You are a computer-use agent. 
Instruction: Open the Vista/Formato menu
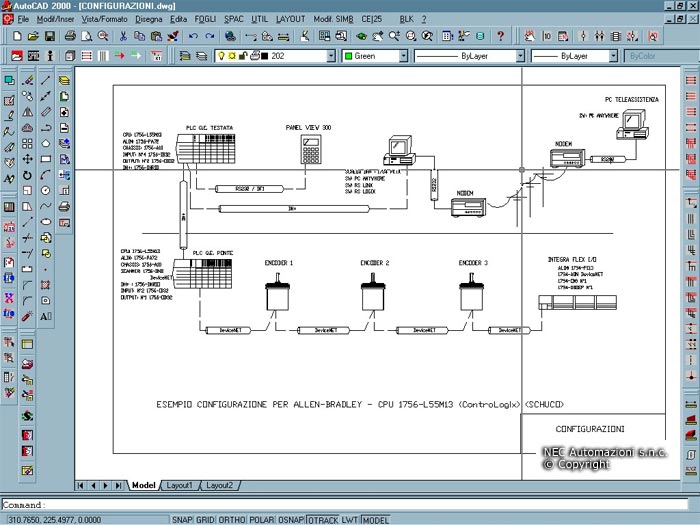pyautogui.click(x=104, y=19)
